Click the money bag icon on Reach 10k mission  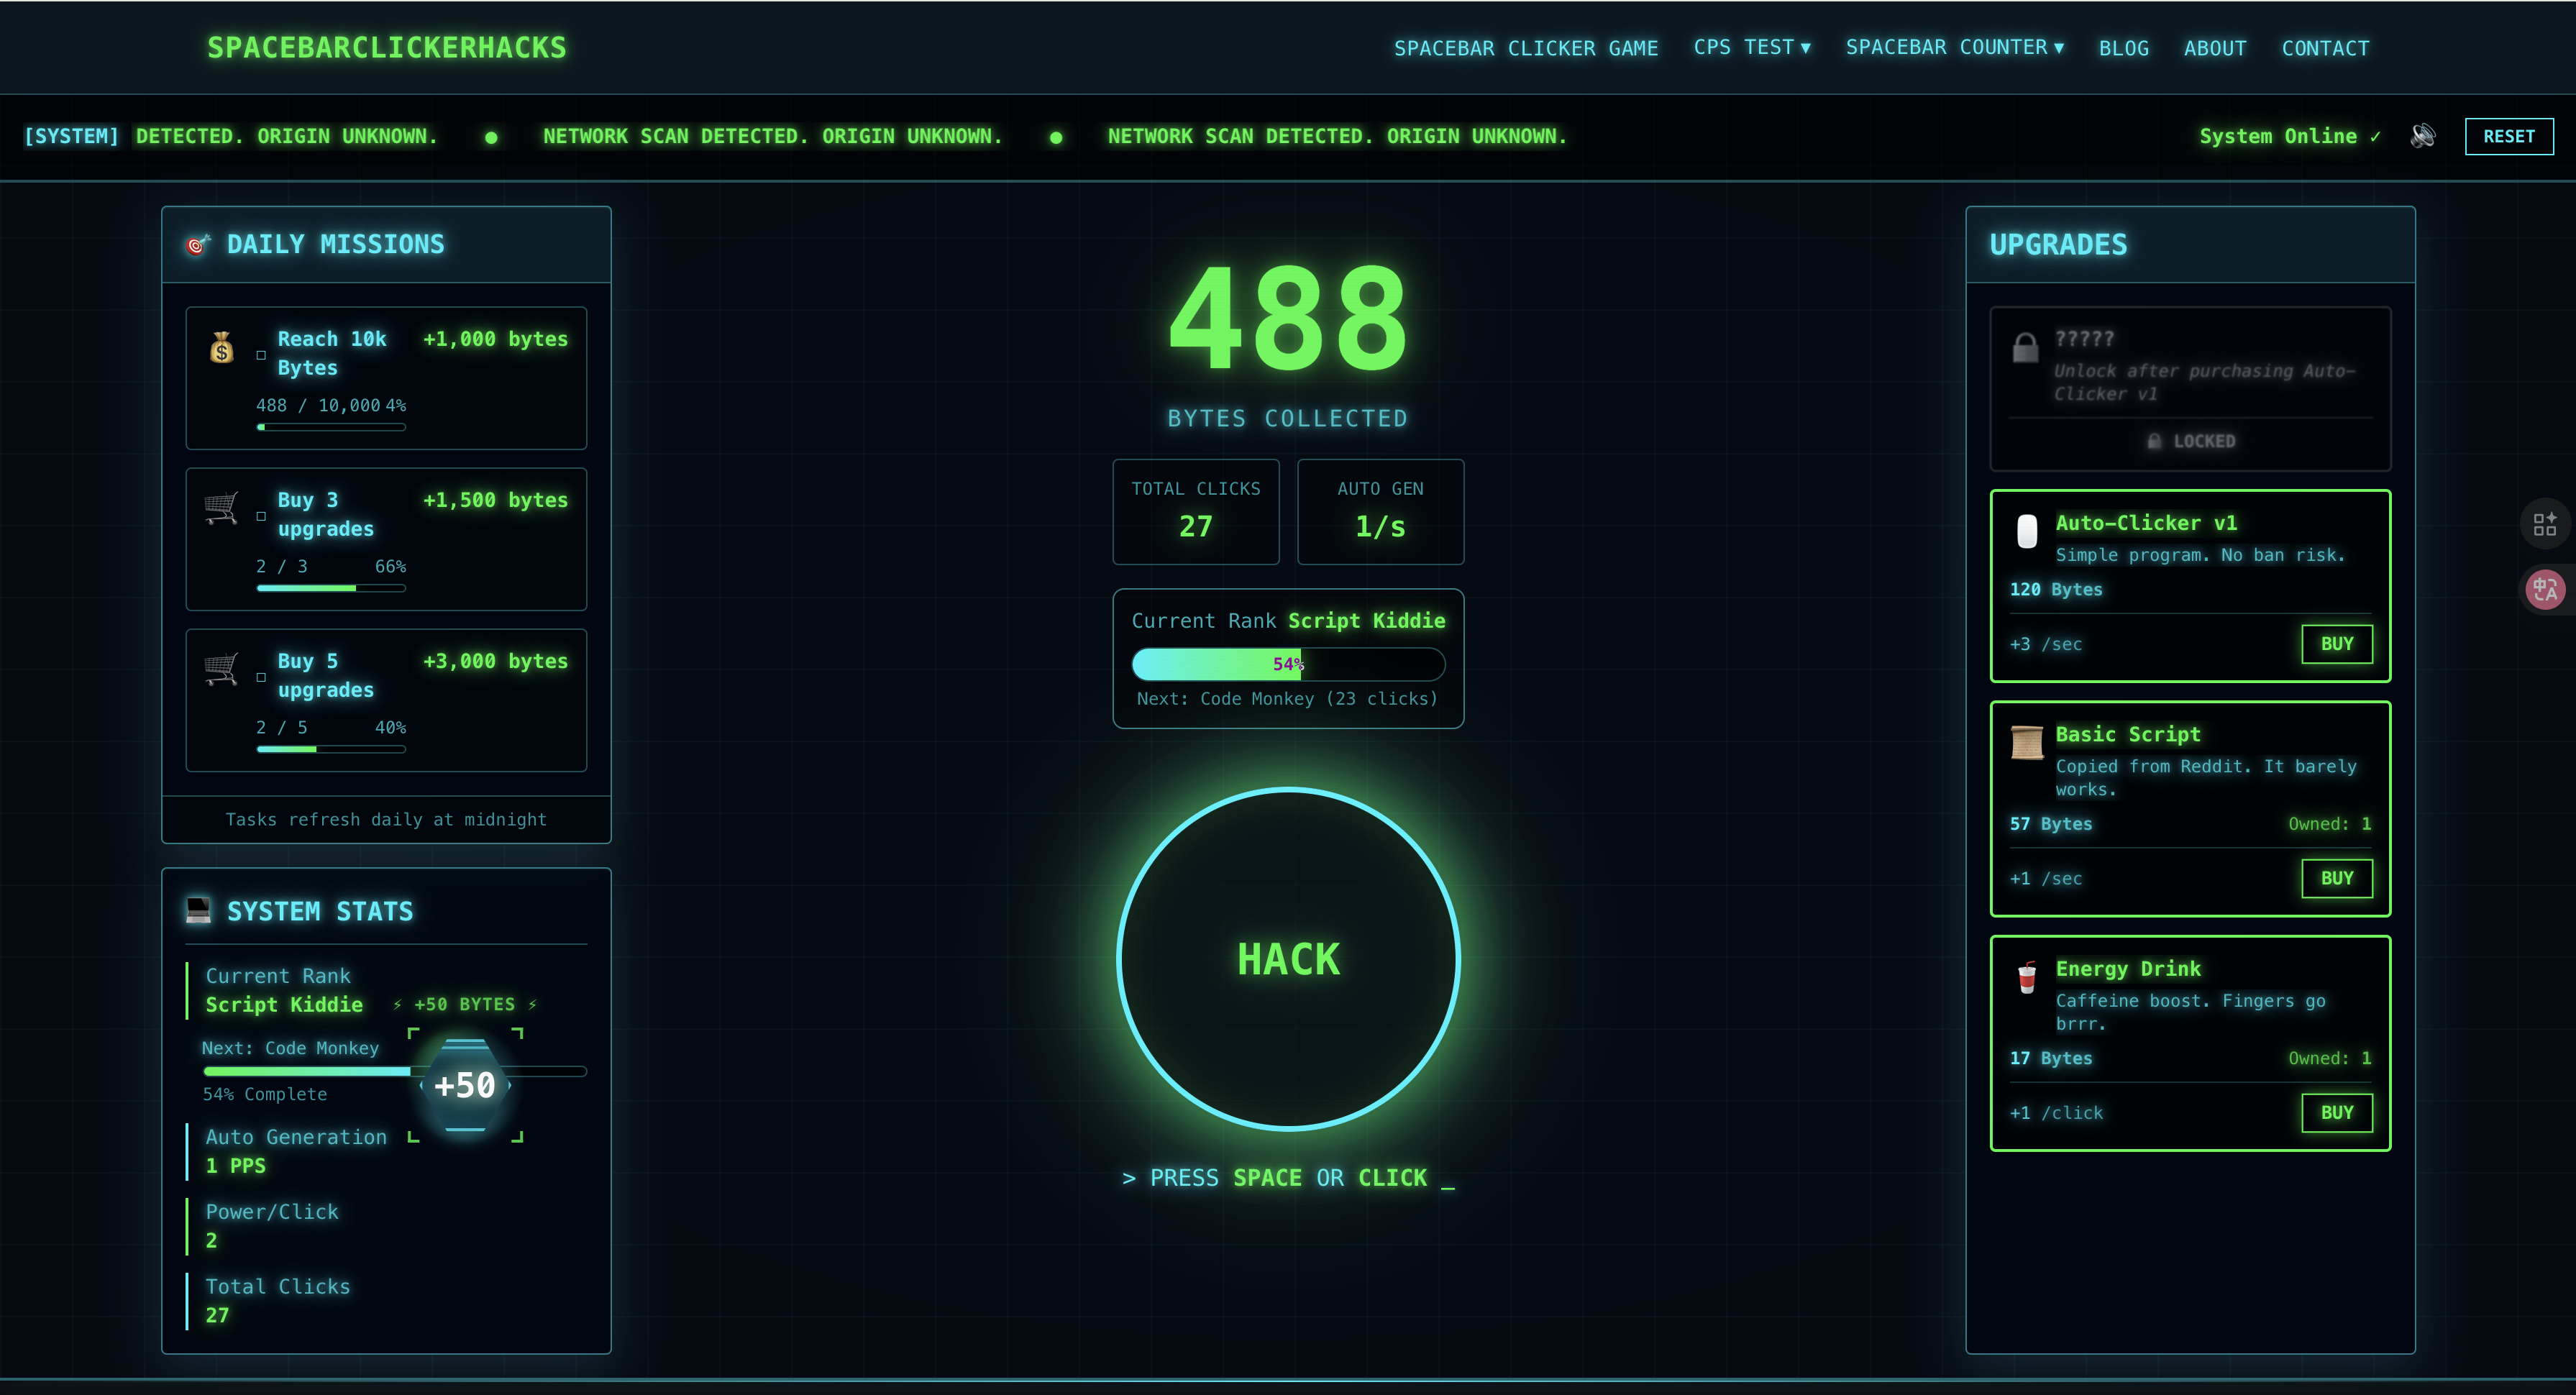pos(222,349)
